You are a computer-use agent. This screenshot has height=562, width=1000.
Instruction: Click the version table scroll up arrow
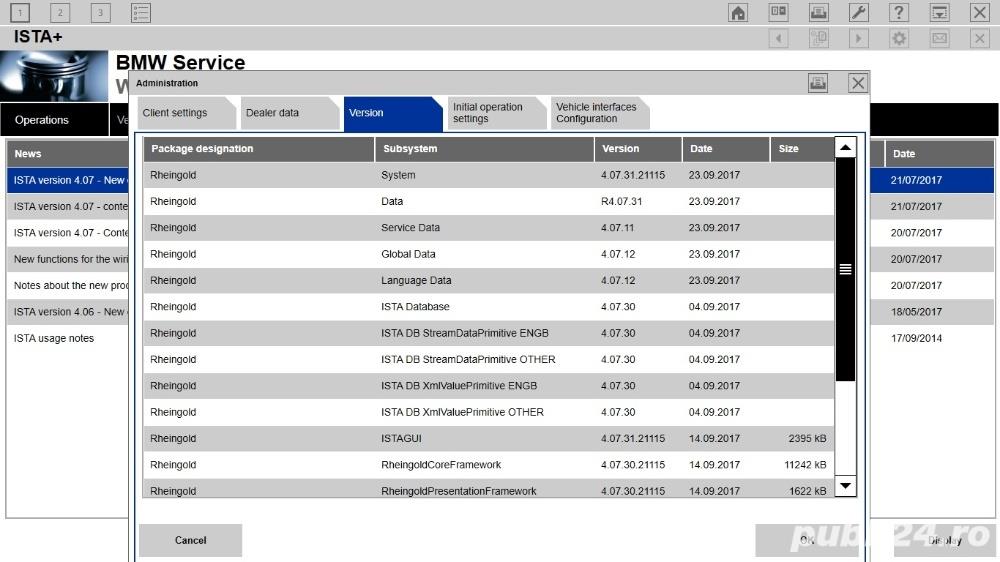coord(845,147)
